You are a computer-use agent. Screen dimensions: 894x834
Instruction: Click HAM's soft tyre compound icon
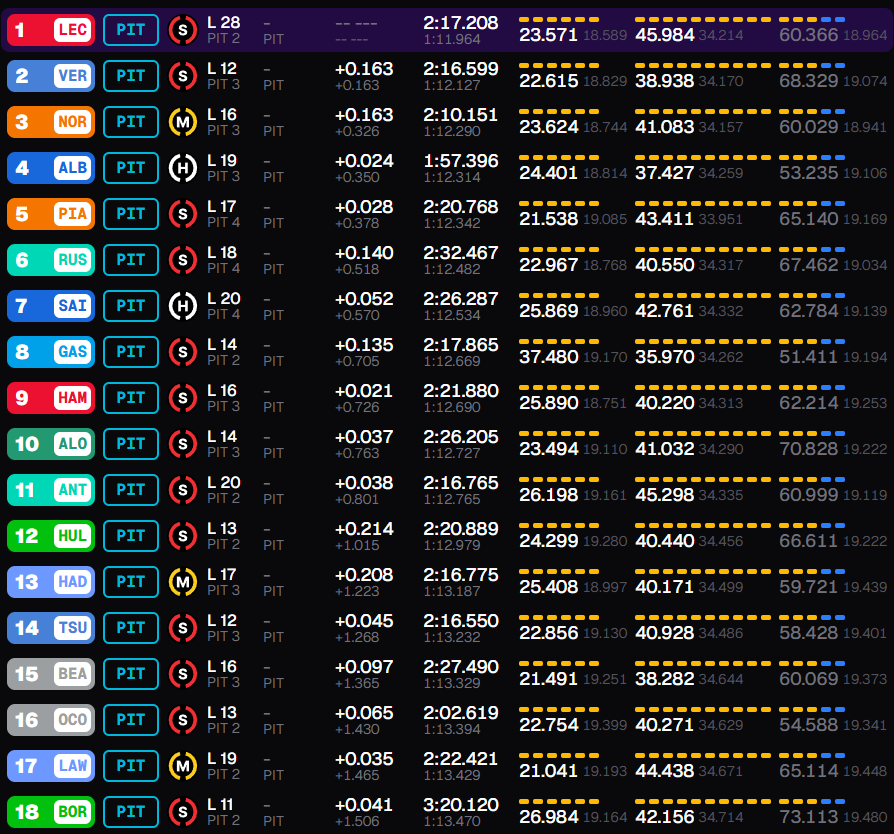tap(182, 398)
